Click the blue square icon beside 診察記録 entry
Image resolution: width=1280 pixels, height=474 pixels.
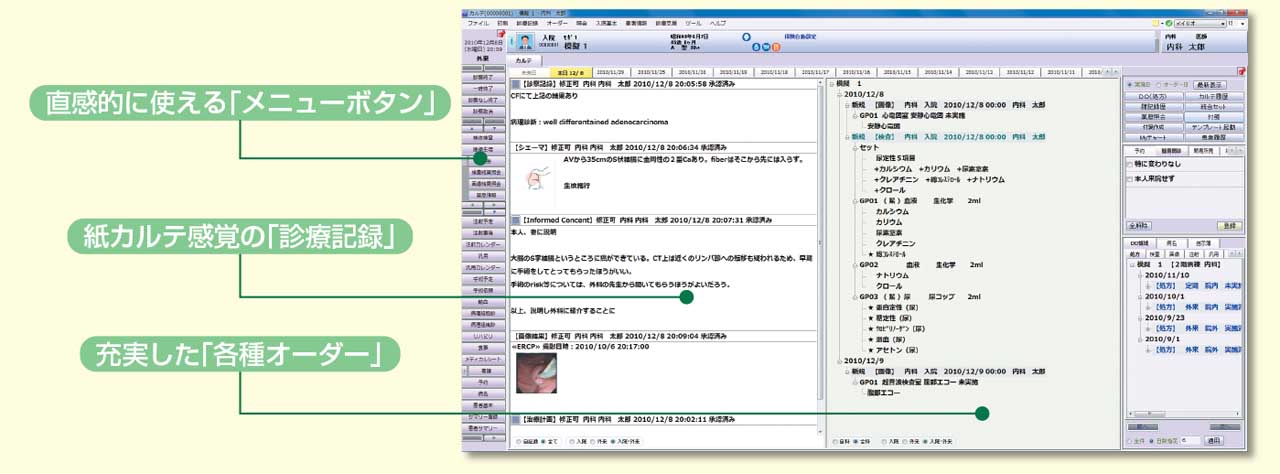click(x=517, y=86)
